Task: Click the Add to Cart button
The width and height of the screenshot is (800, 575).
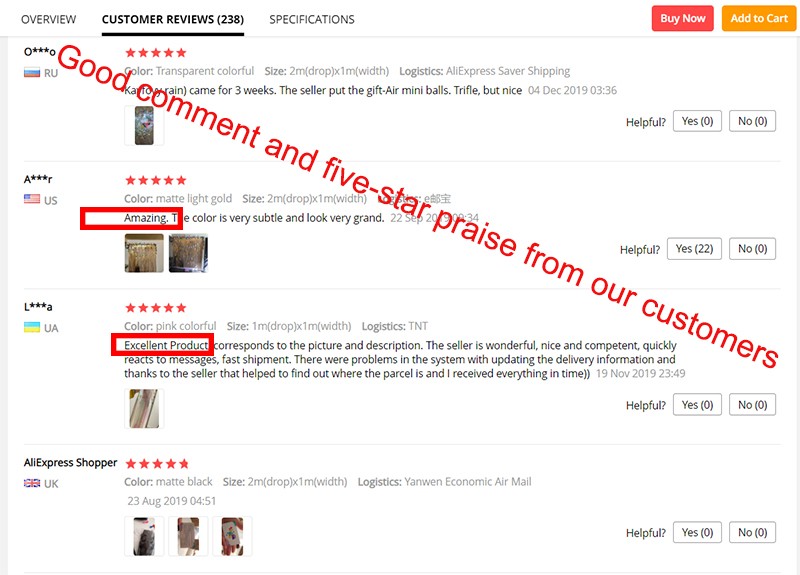Action: pos(759,18)
